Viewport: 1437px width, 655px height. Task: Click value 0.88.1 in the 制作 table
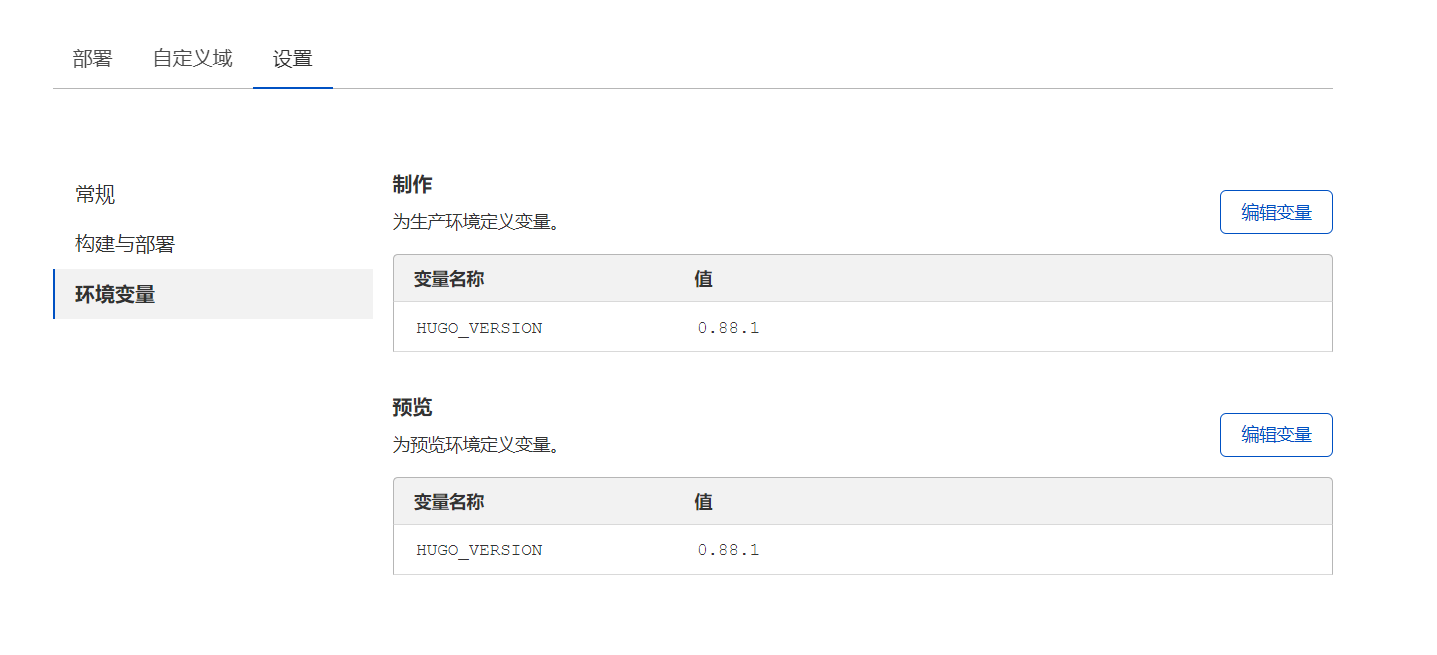(728, 328)
